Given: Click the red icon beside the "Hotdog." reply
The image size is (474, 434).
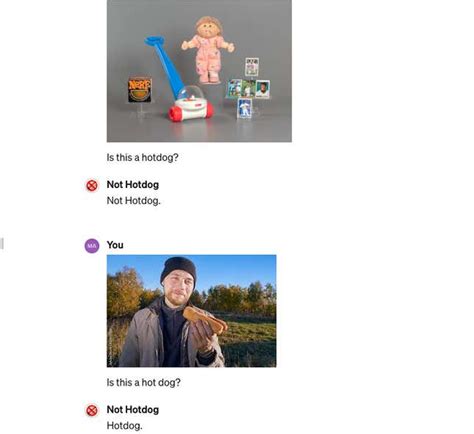Looking at the screenshot, I should click(x=92, y=410).
